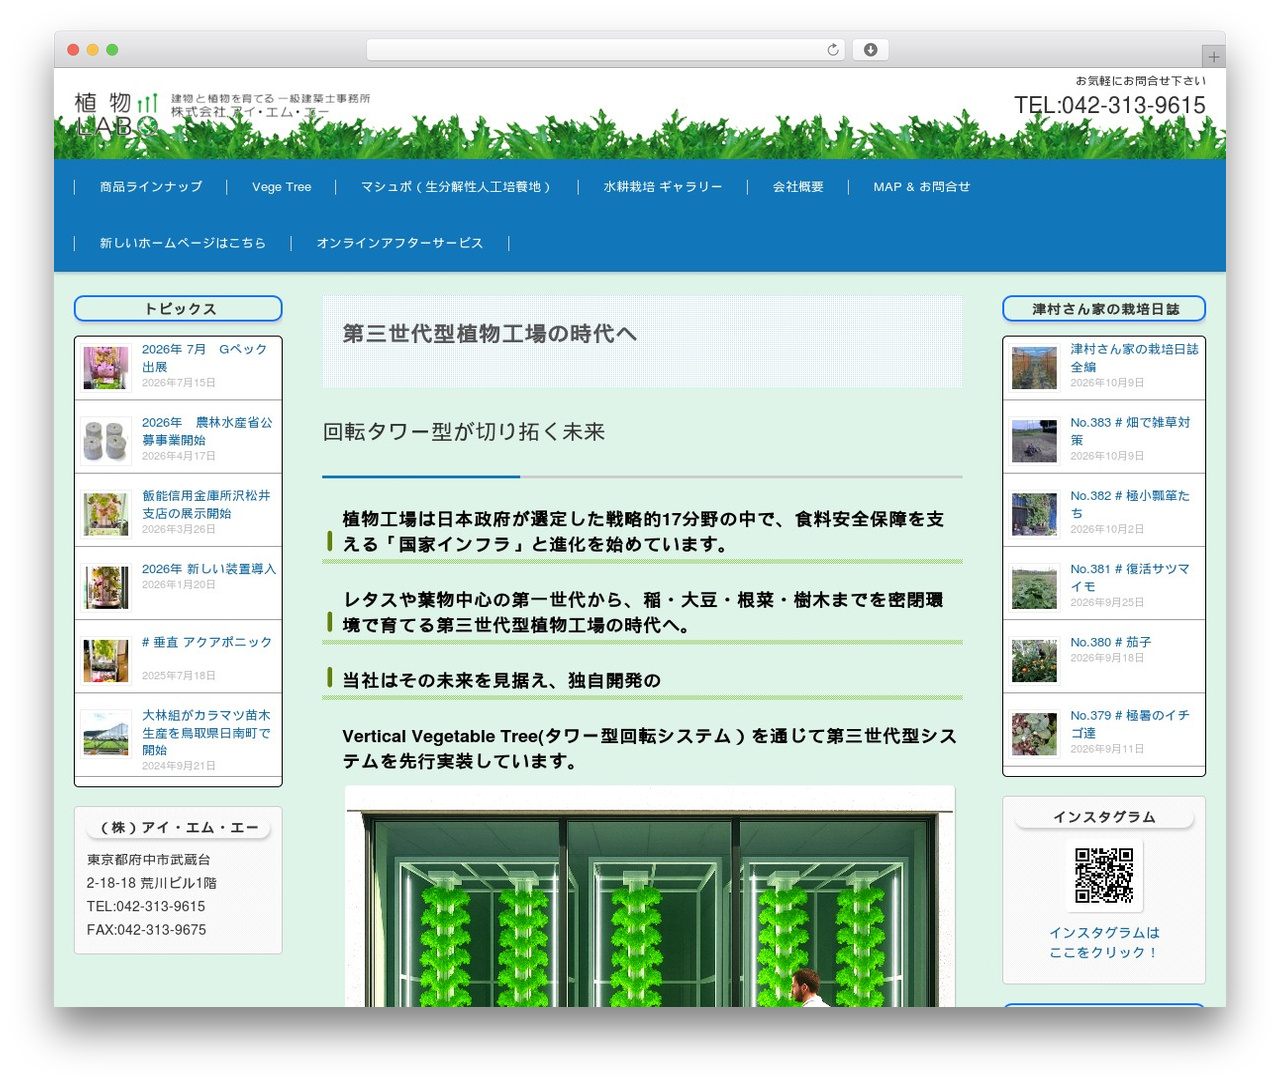The height and width of the screenshot is (1084, 1280).
Task: Click the thumbnail beside 栽培日誌 全編
Action: pyautogui.click(x=1034, y=368)
